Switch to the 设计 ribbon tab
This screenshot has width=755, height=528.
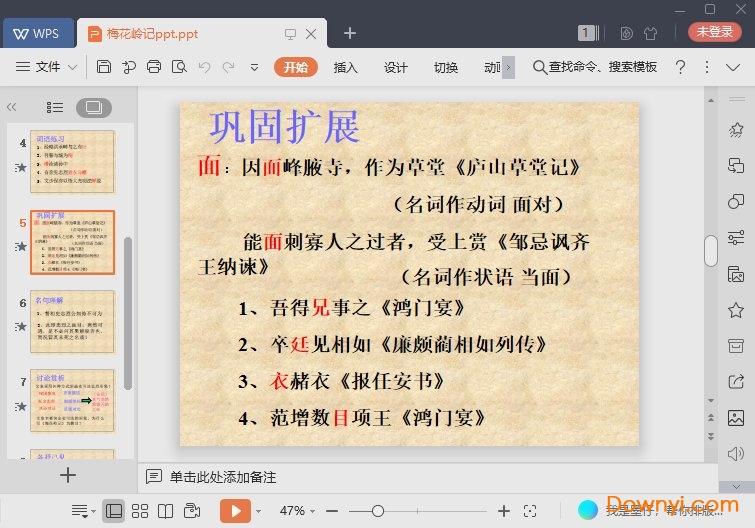pyautogui.click(x=396, y=67)
